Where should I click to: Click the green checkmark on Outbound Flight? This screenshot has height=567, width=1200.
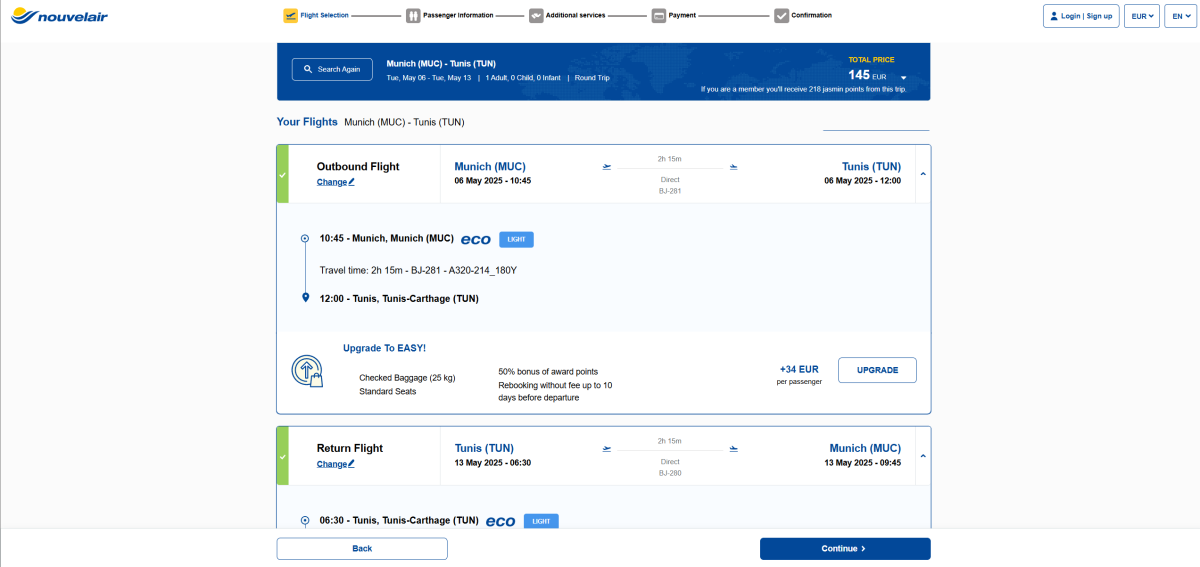click(x=282, y=174)
